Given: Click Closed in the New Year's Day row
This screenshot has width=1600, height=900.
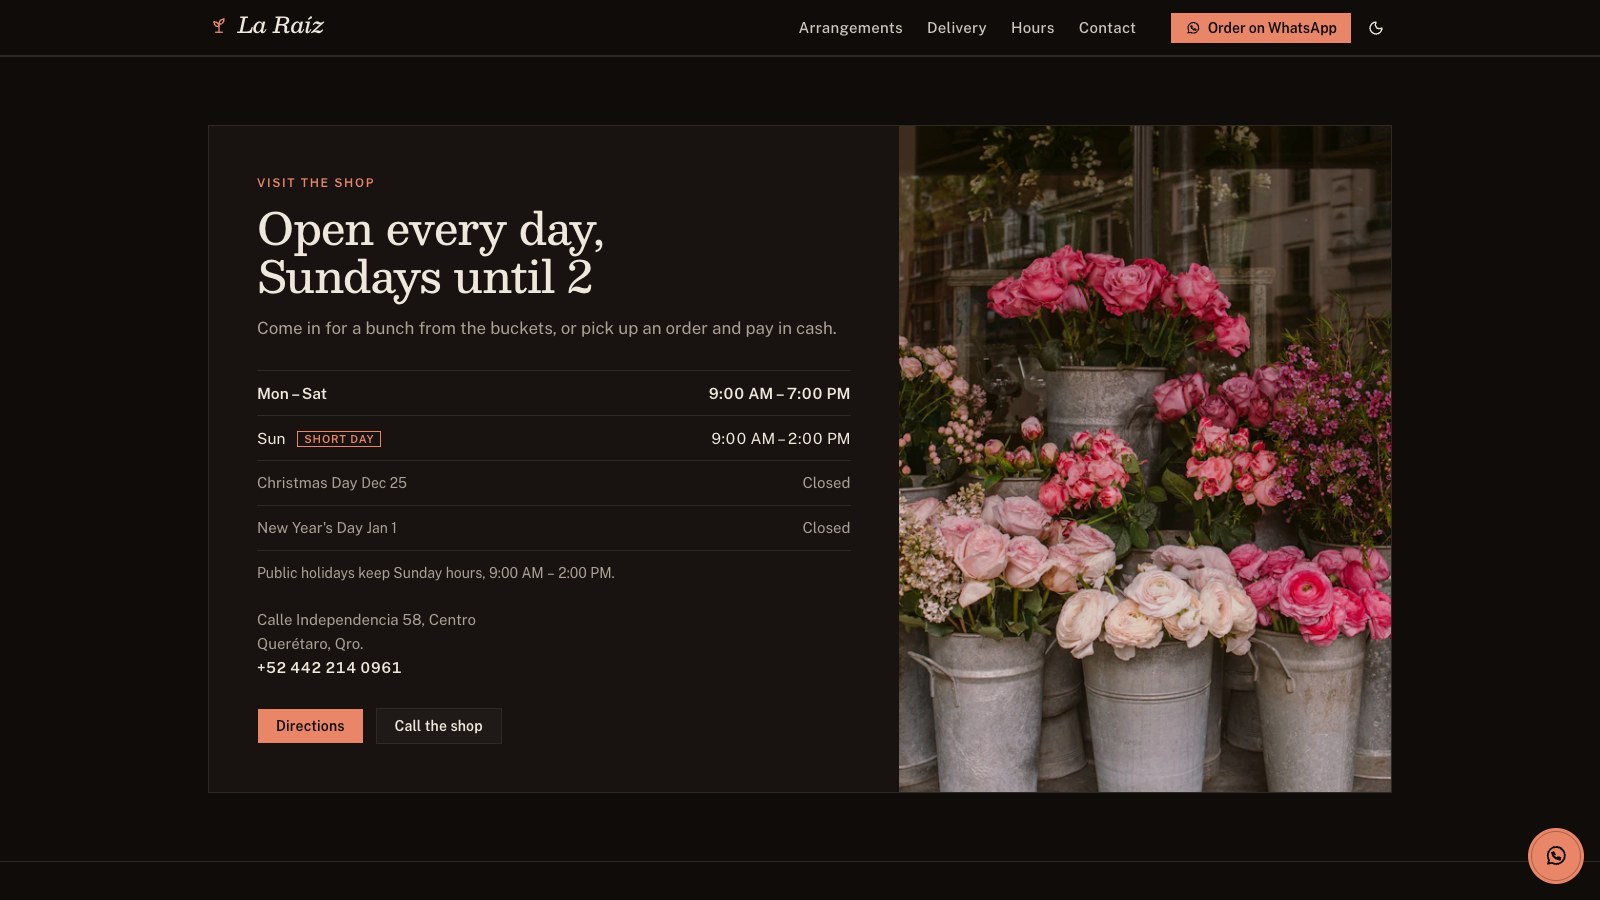Looking at the screenshot, I should tap(826, 528).
